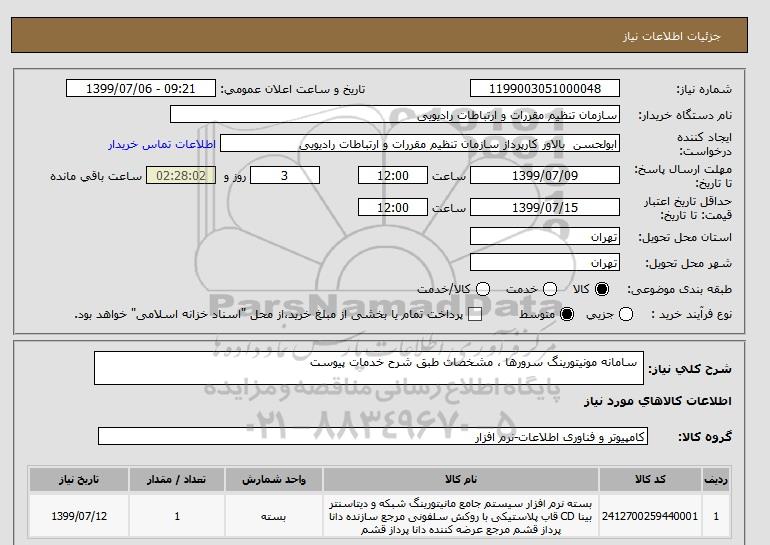Click the ردیف column header
The height and width of the screenshot is (545, 770).
(716, 479)
